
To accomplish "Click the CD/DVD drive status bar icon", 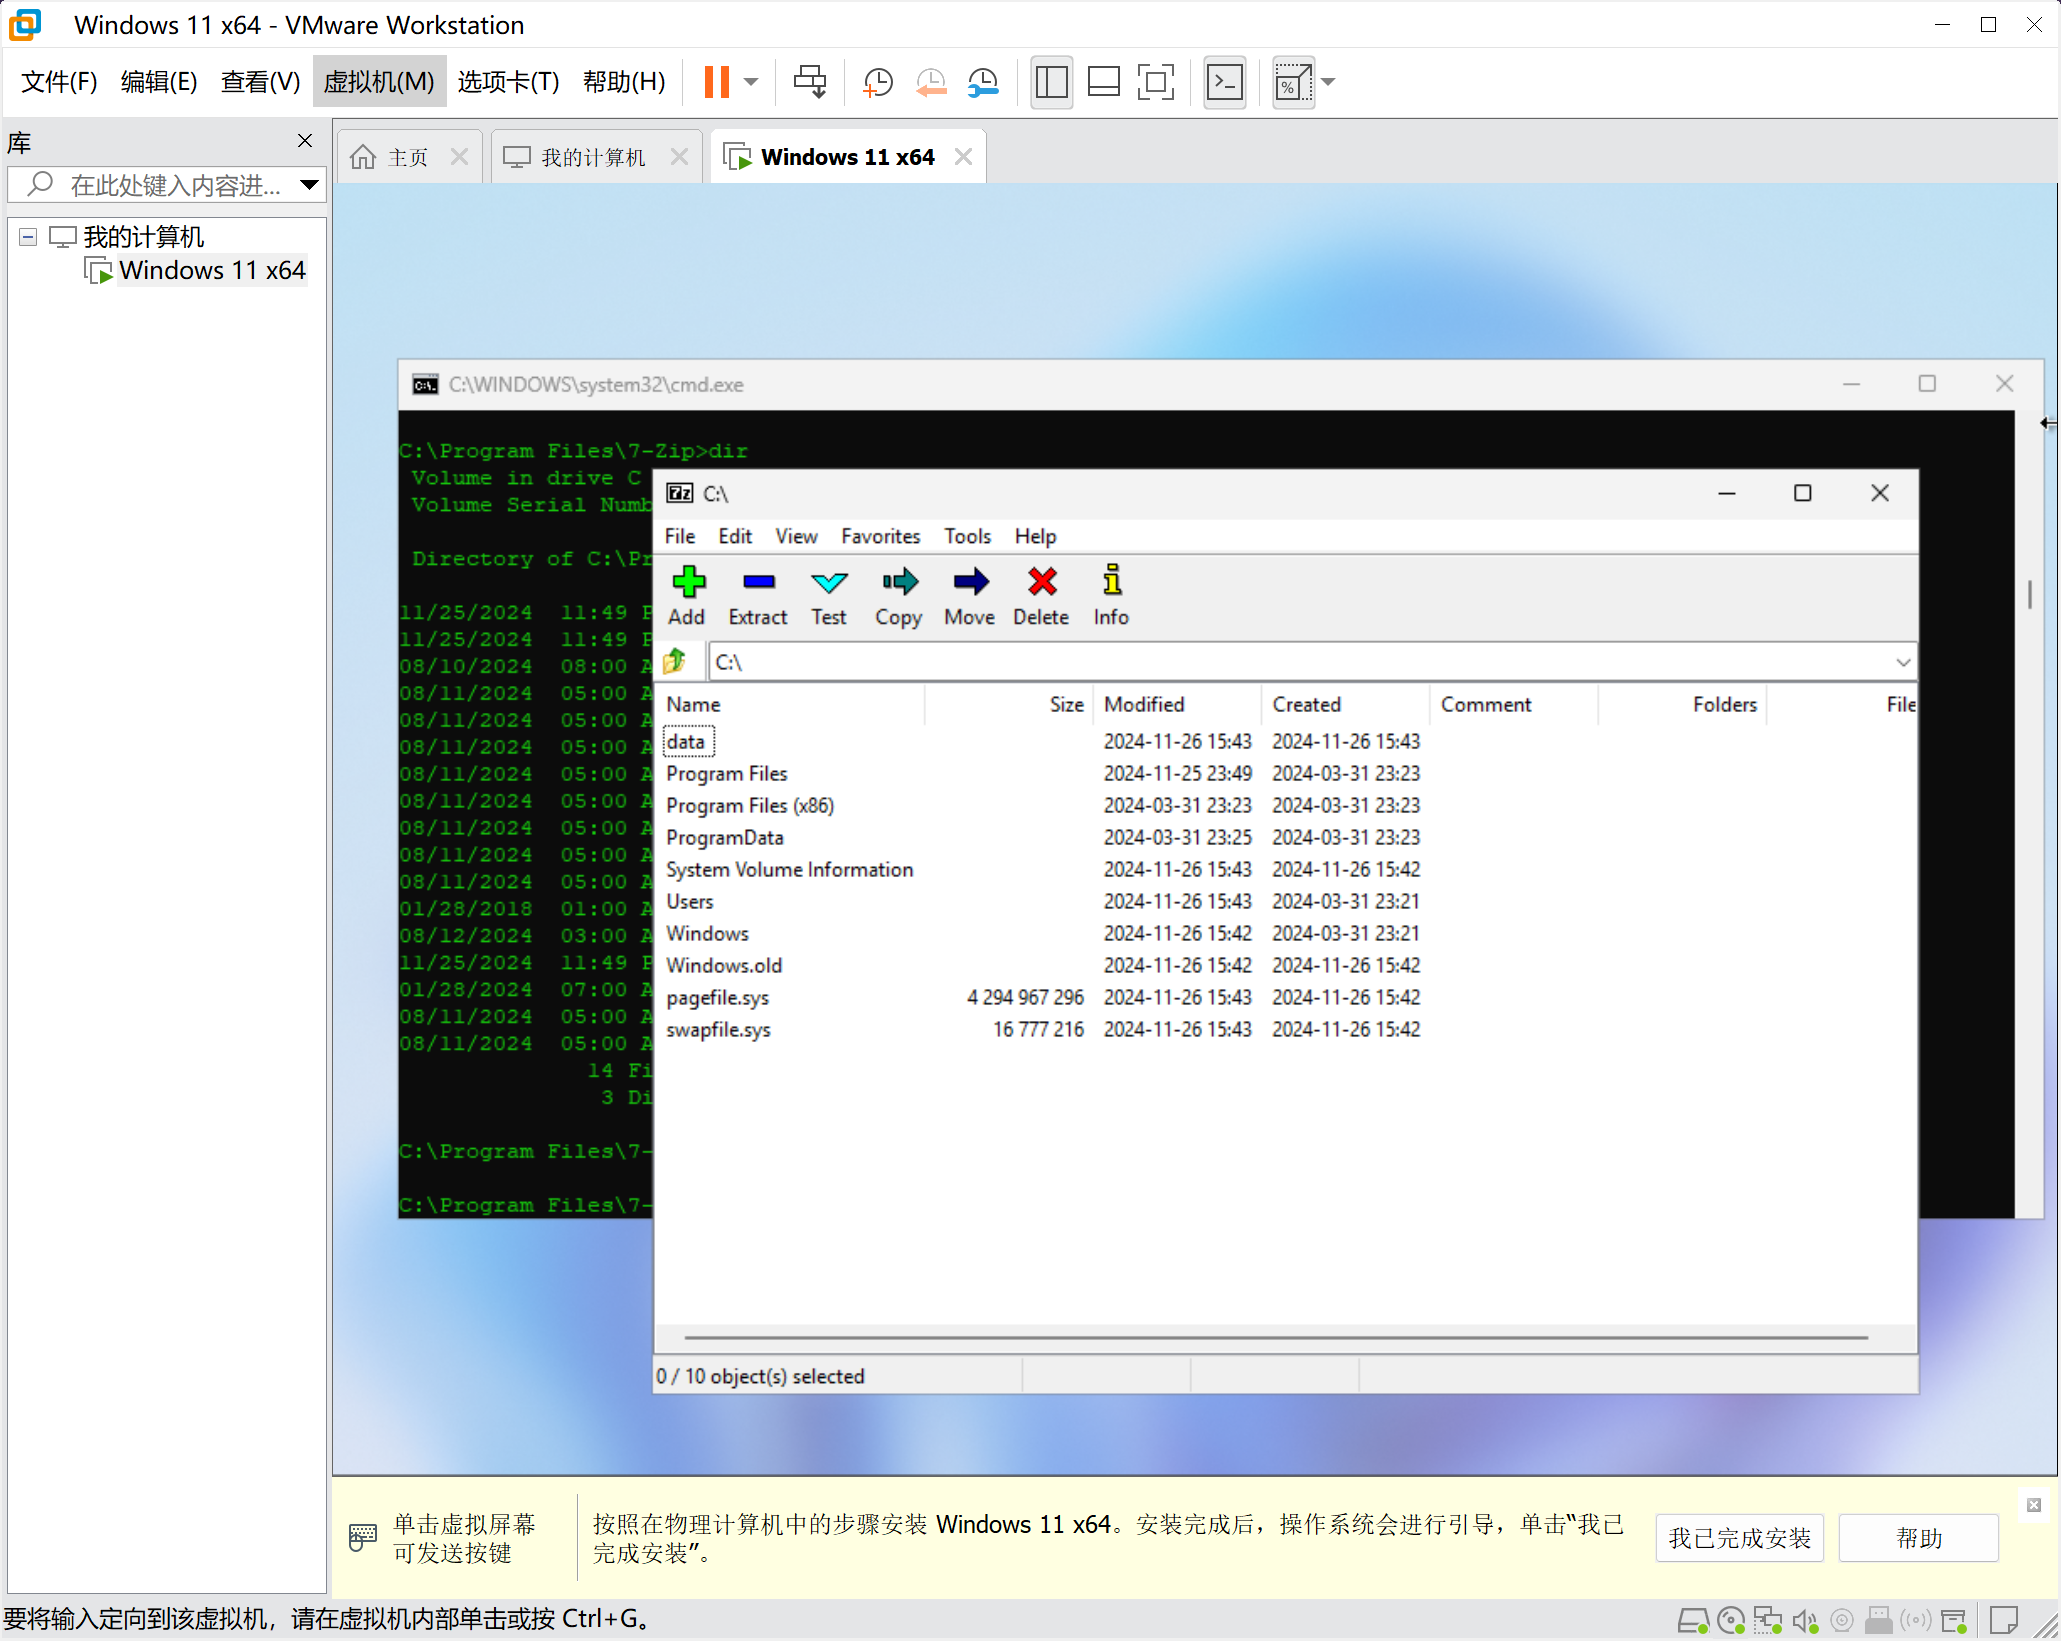I will click(x=1730, y=1621).
